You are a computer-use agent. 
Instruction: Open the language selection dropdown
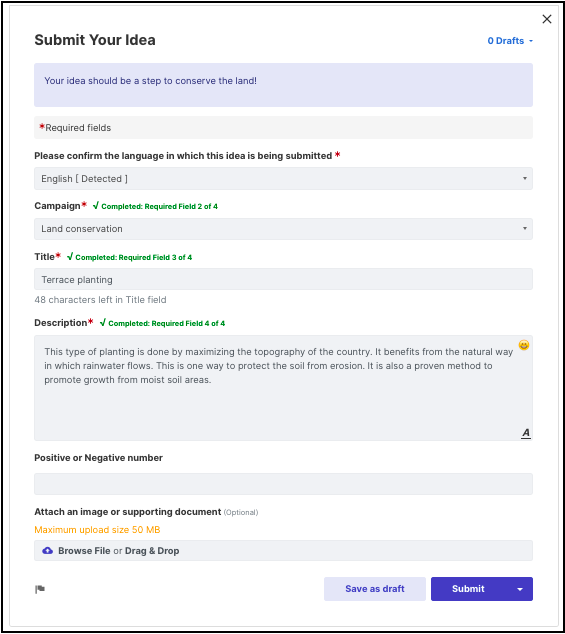[x=283, y=179]
